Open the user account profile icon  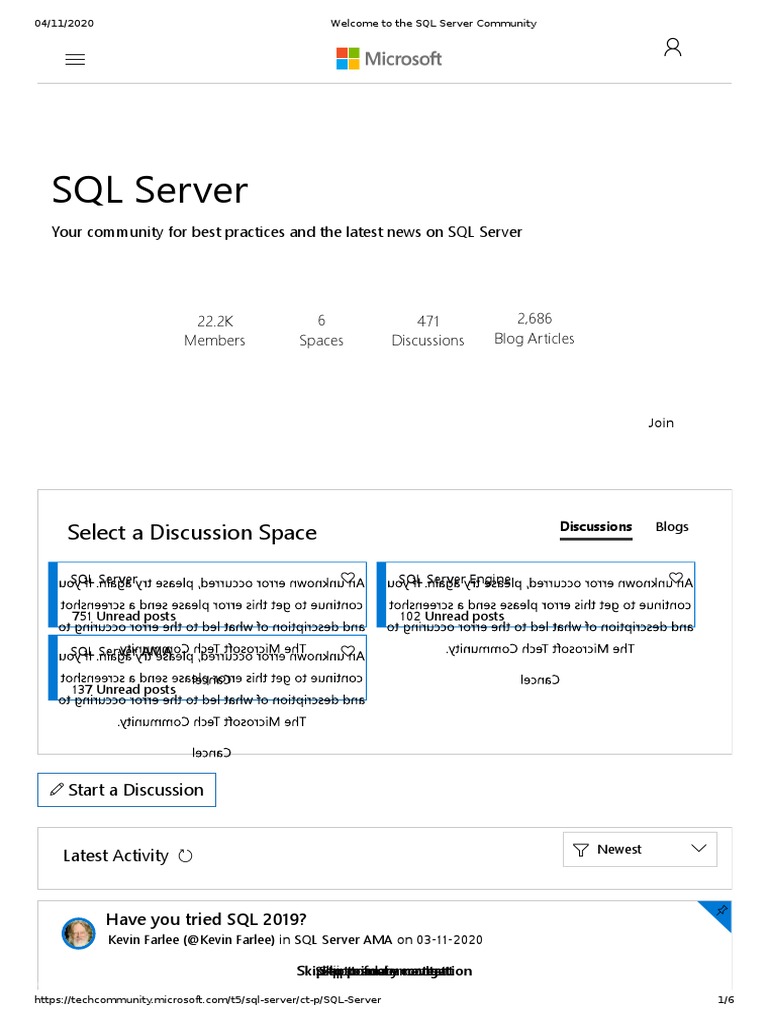[673, 47]
